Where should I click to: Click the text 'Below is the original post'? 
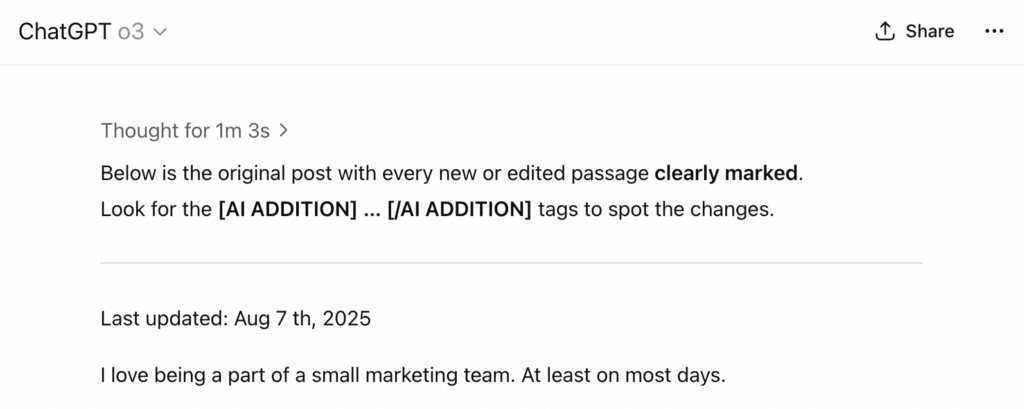point(223,173)
